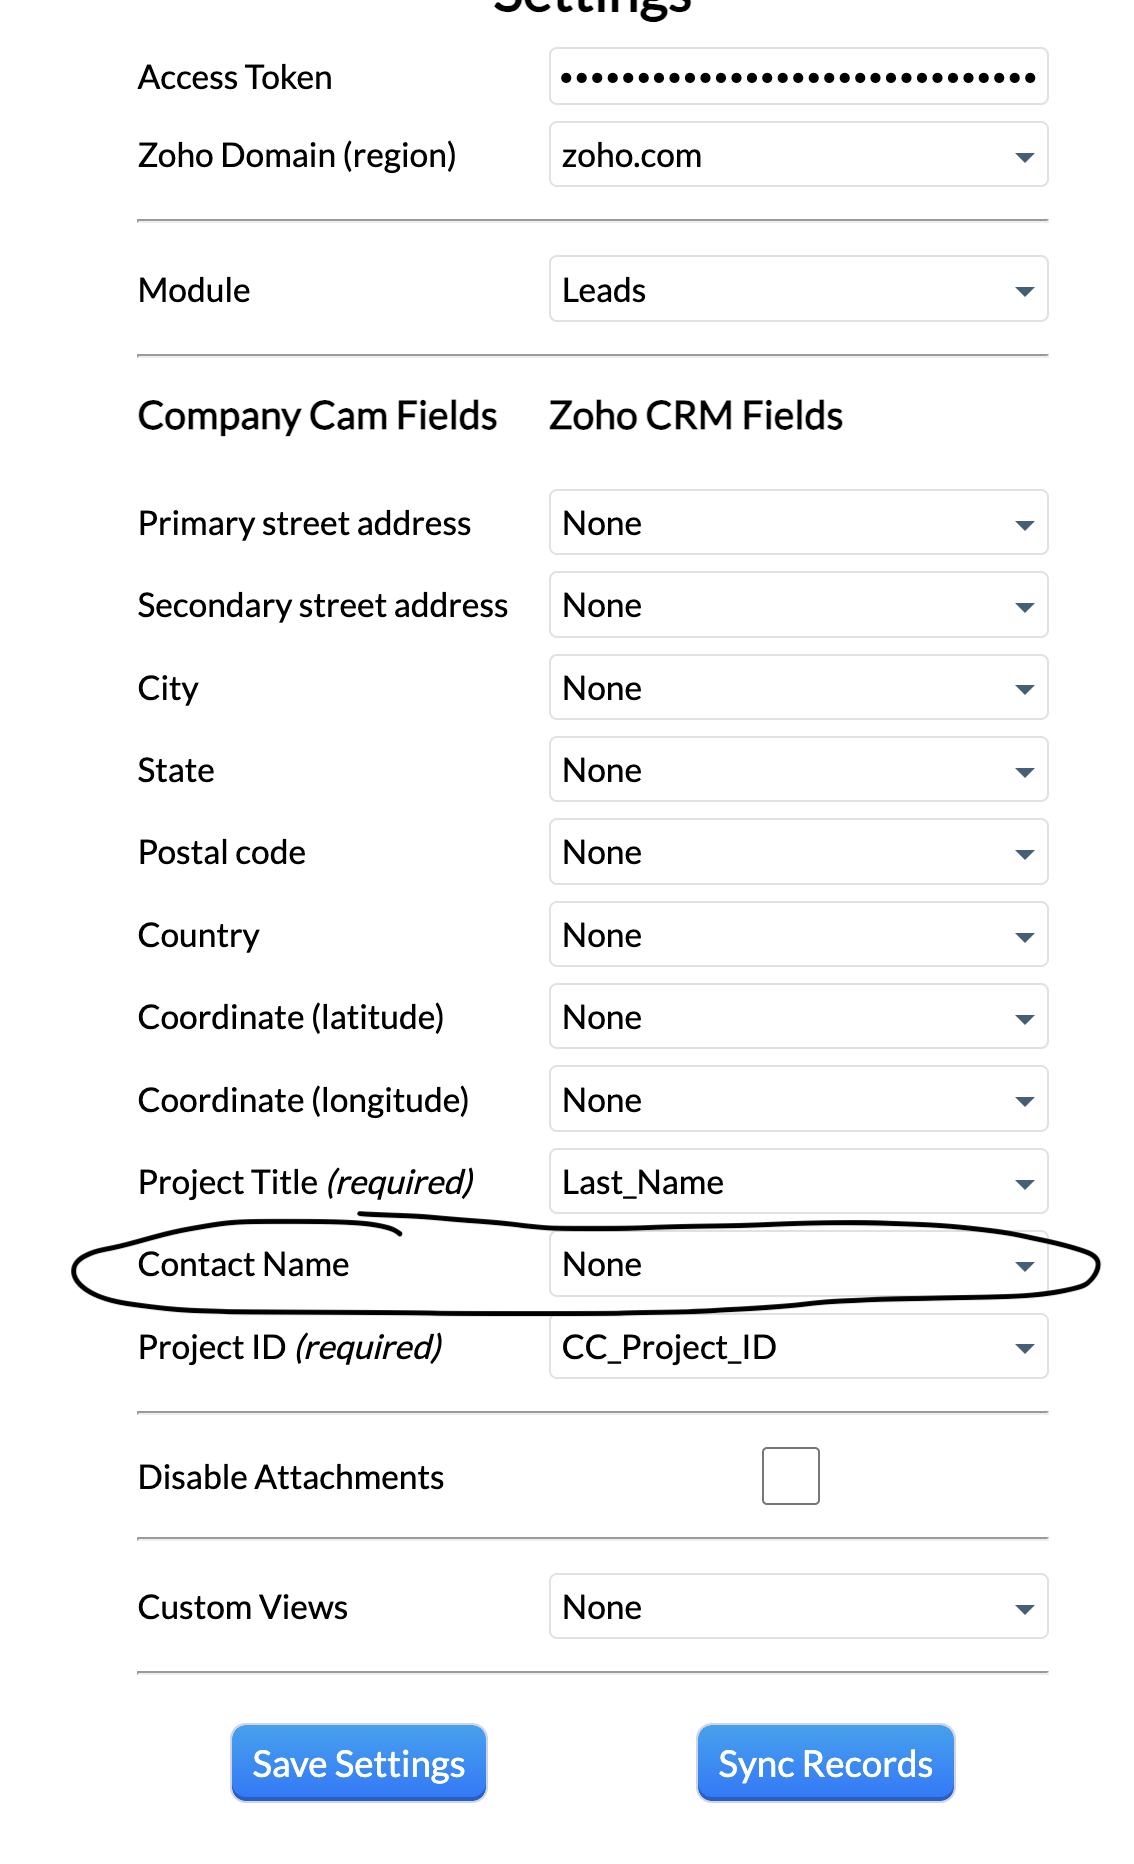This screenshot has height=1864, width=1134.
Task: Click the Save Settings button
Action: point(359,1763)
